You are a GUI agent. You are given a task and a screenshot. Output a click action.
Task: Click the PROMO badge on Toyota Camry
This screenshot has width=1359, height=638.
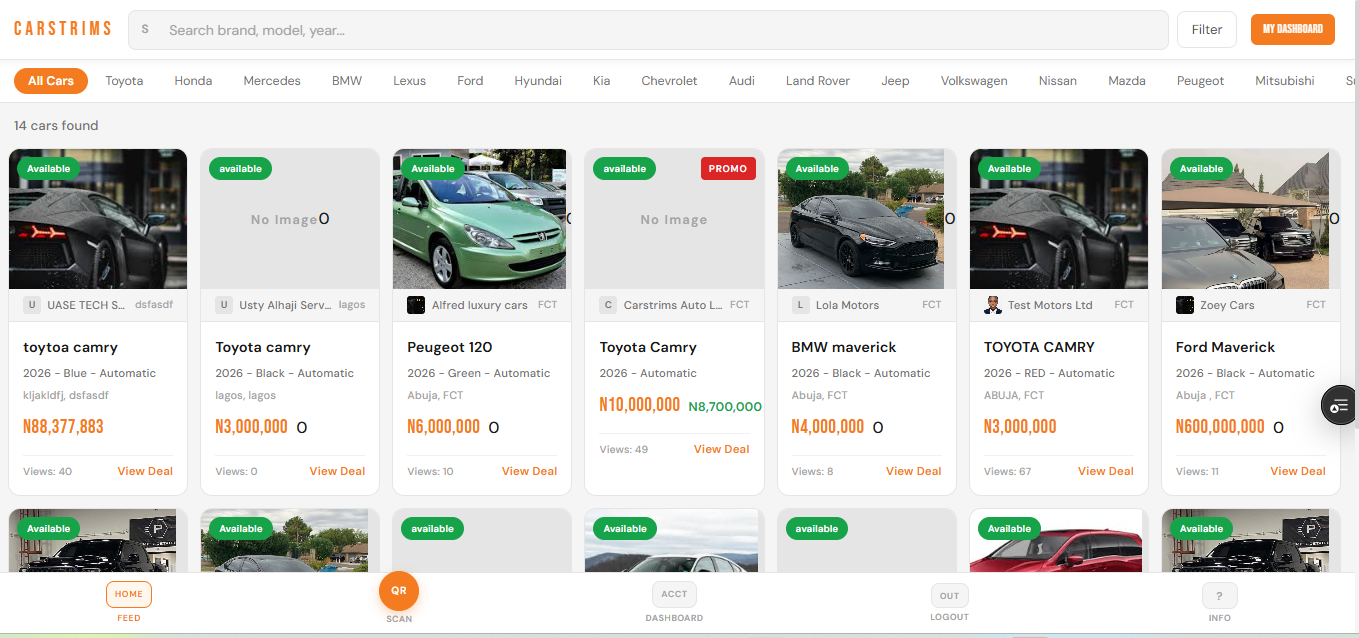coord(728,169)
